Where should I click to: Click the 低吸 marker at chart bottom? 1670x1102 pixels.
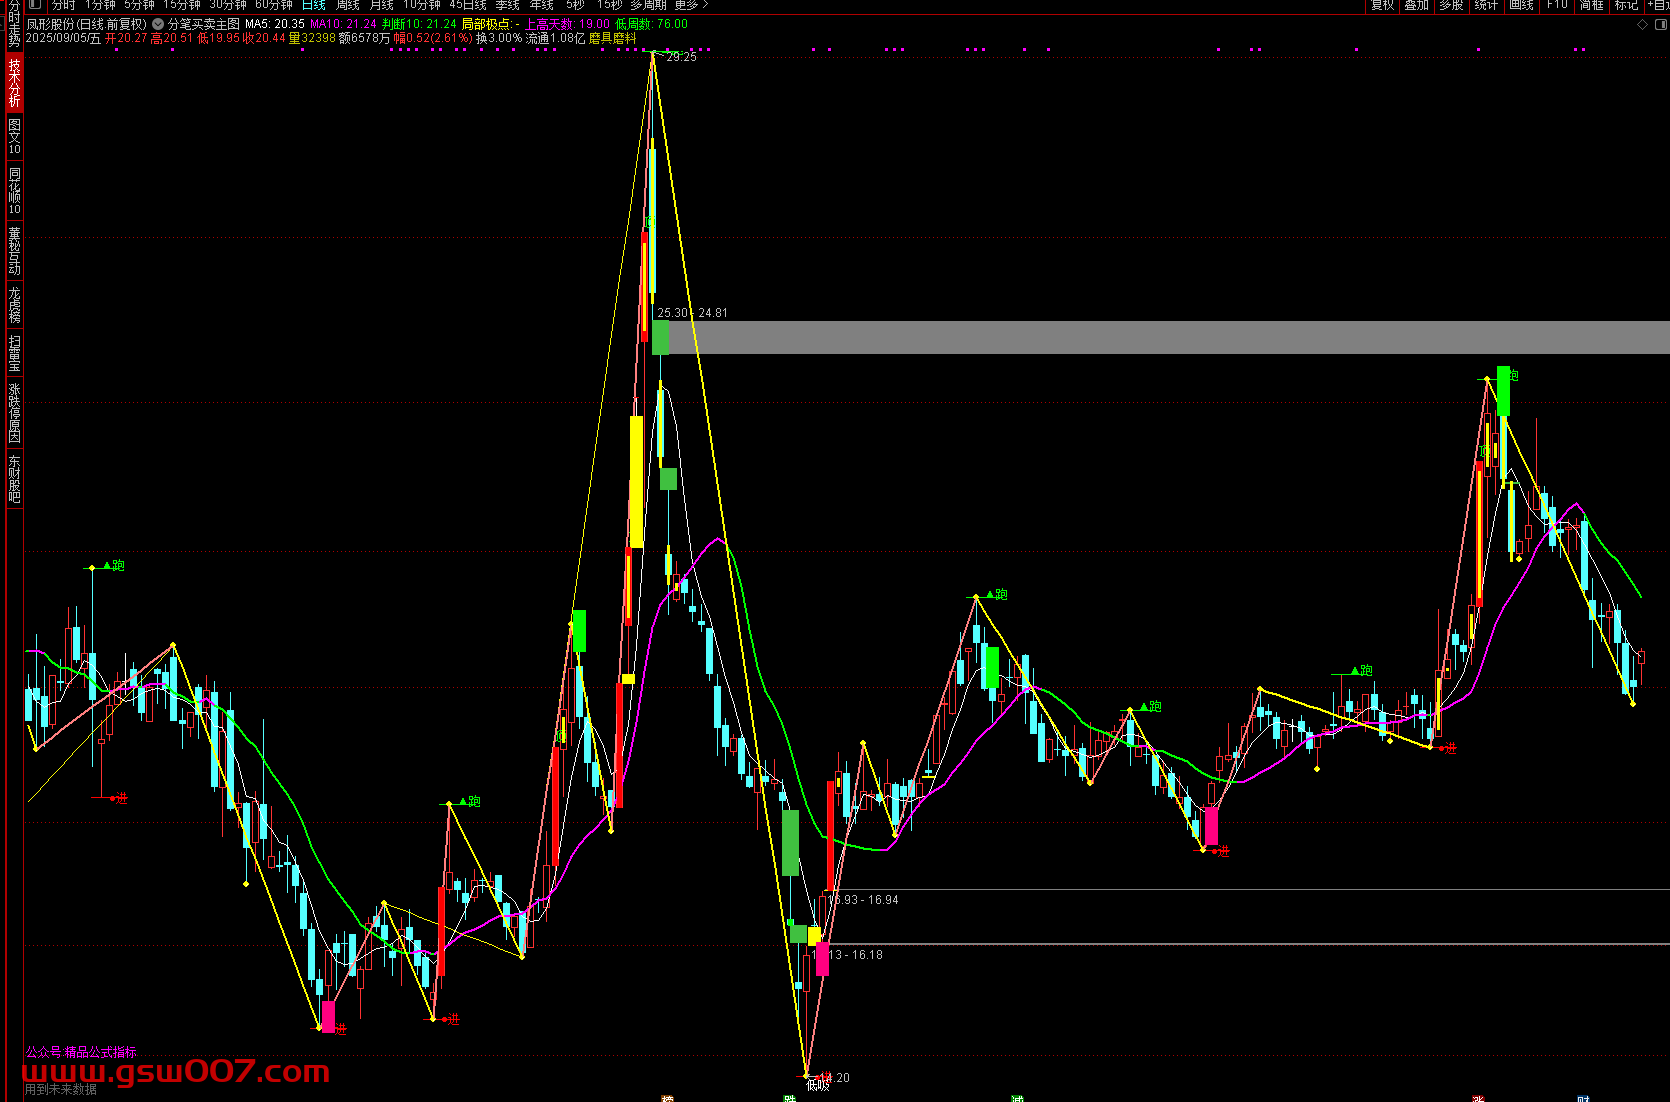pos(818,1085)
